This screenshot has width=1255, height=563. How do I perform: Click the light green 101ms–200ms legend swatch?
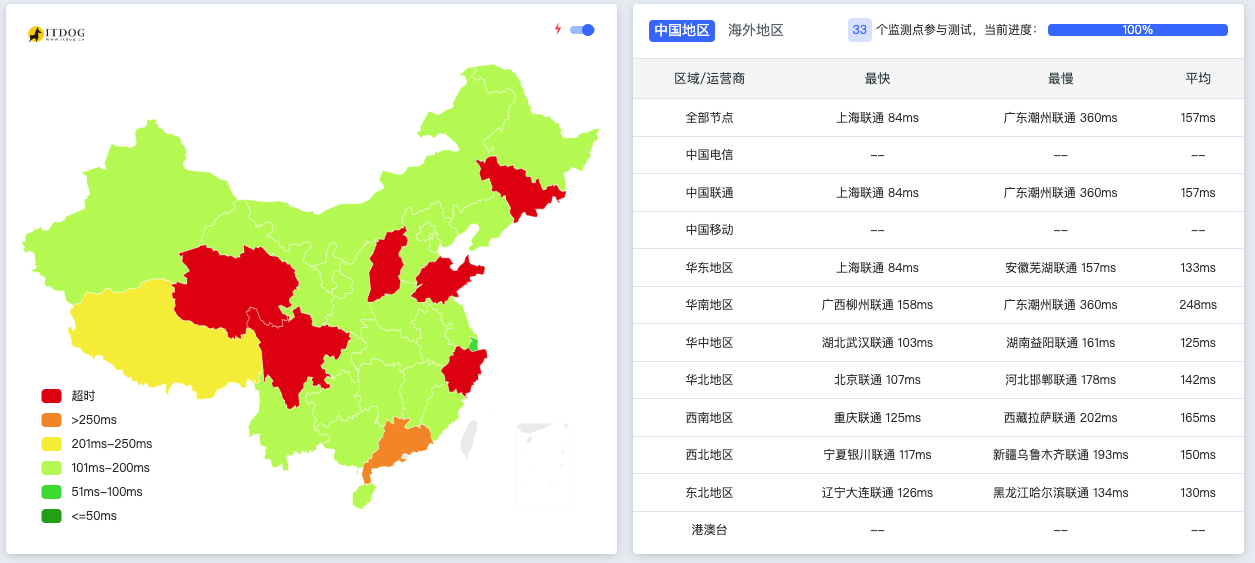coord(52,468)
